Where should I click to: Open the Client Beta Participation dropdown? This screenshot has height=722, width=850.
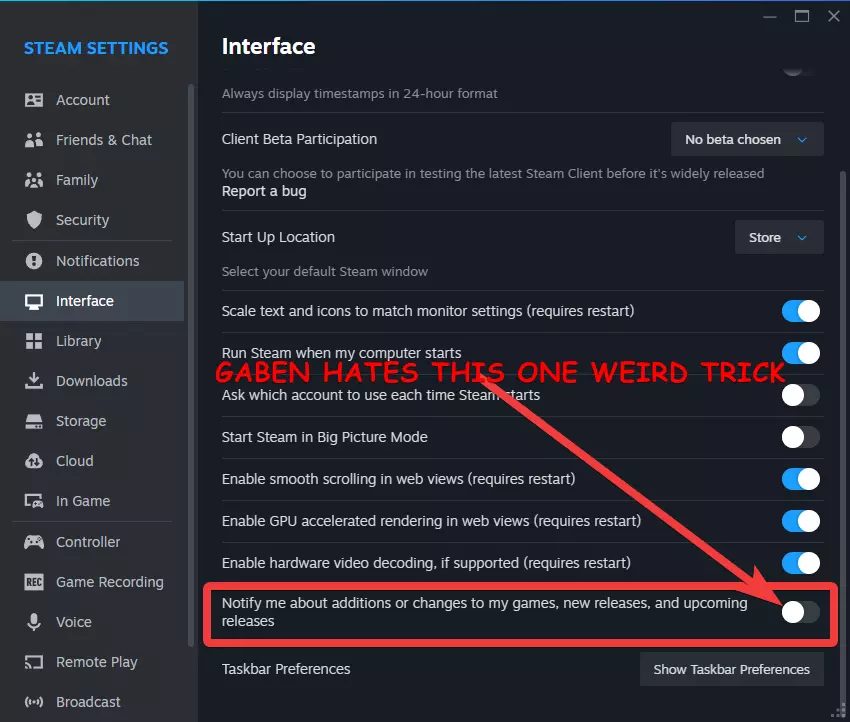(x=747, y=139)
